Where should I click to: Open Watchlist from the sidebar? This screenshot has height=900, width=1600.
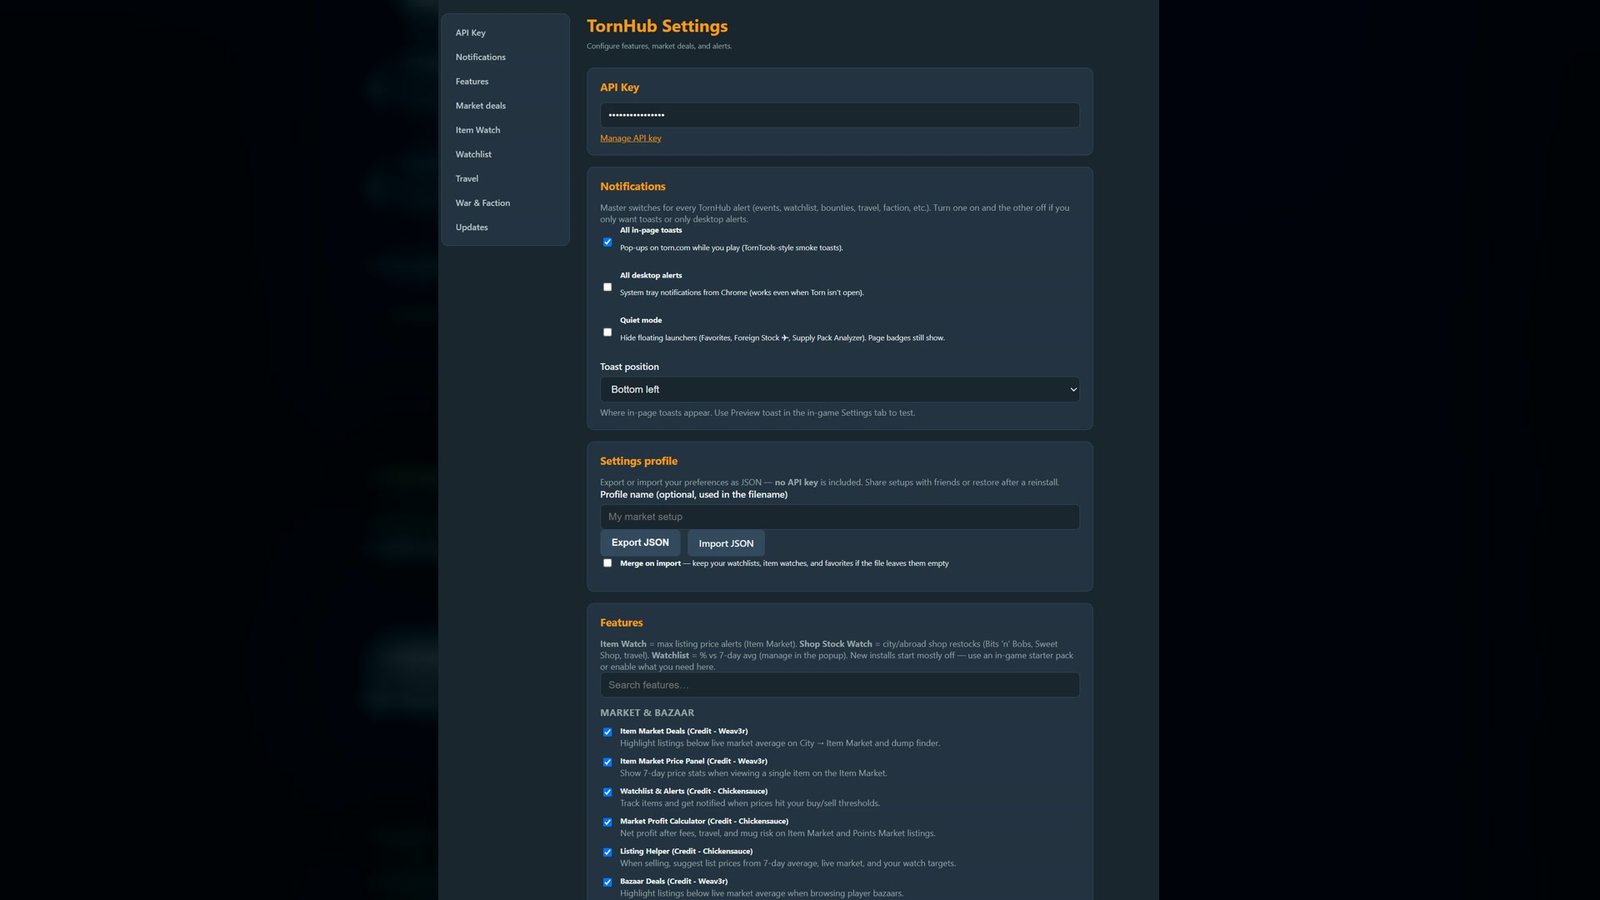(474, 154)
